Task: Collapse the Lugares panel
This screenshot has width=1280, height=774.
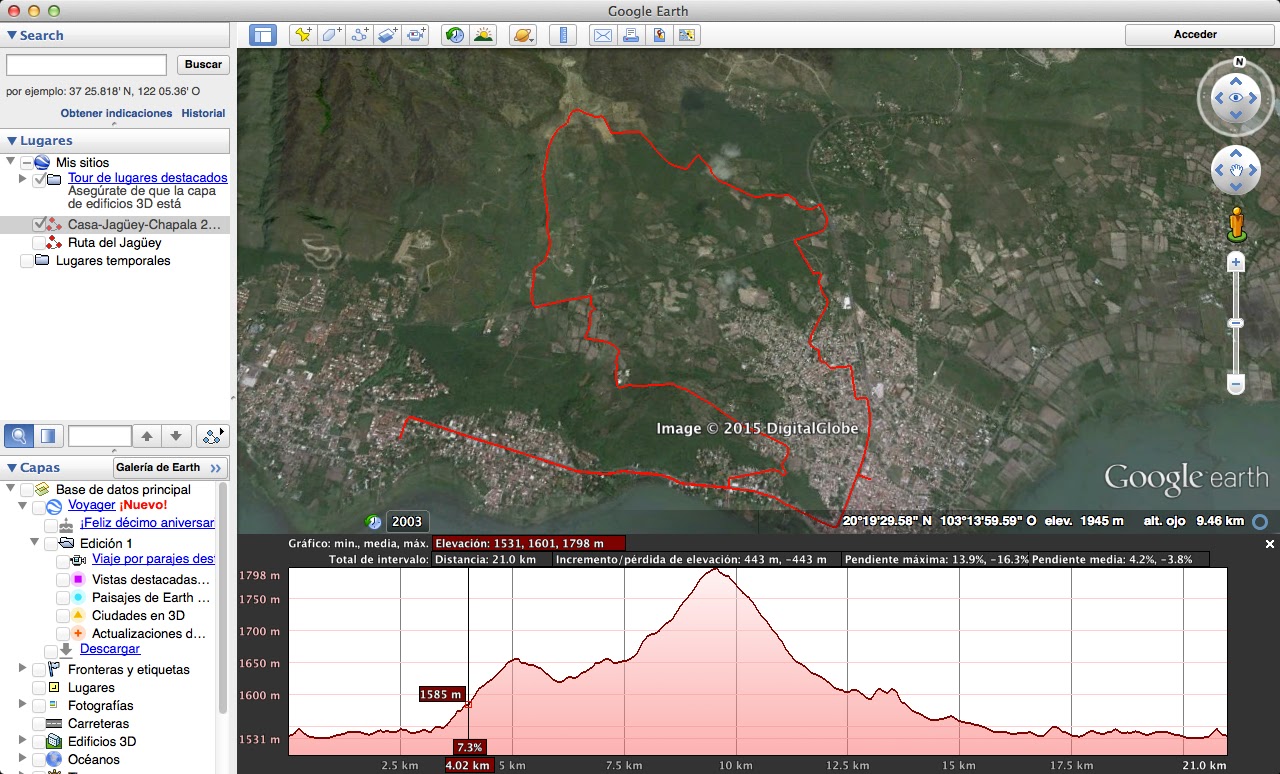Action: [12, 141]
